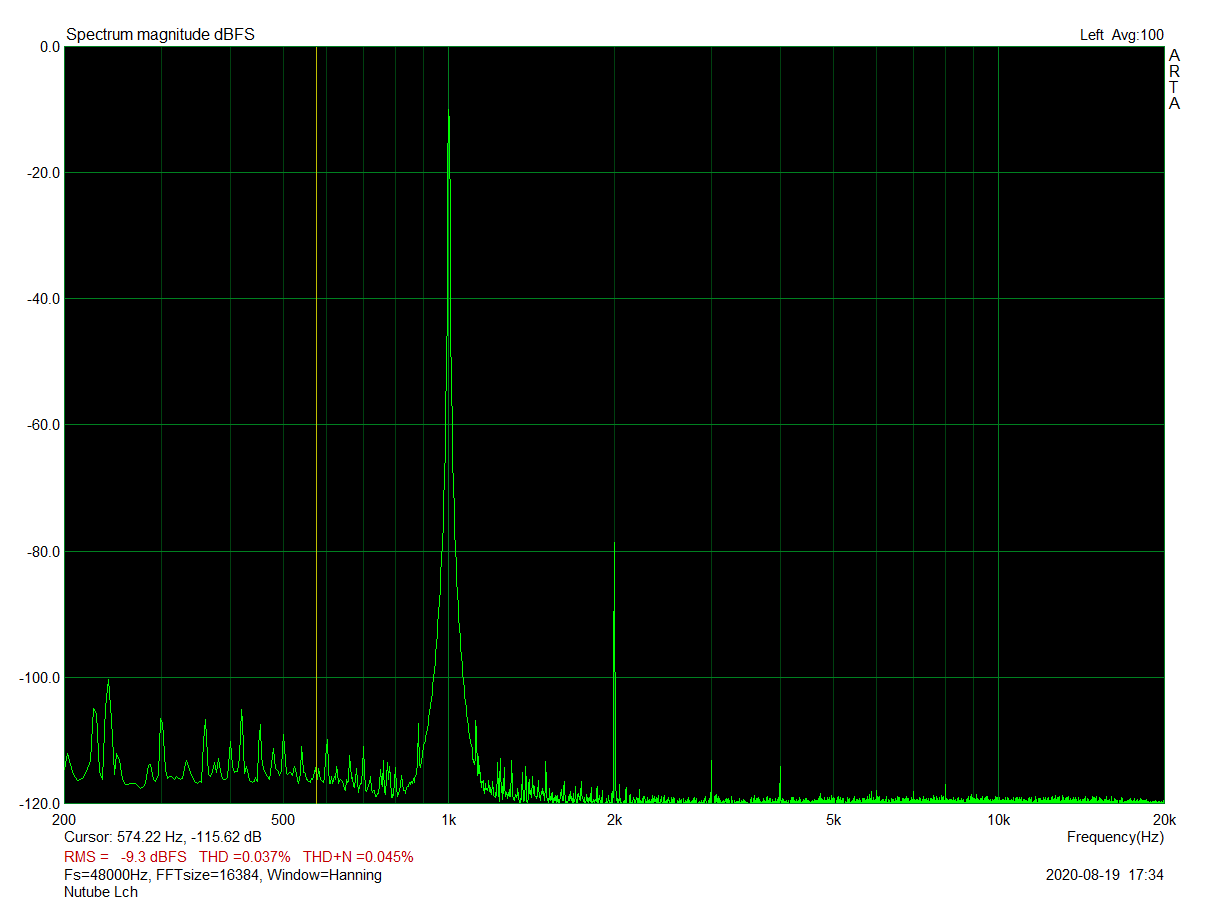Screen dimensions: 1228x904
Task: Click the 'Left Avg:100' label
Action: (1122, 35)
